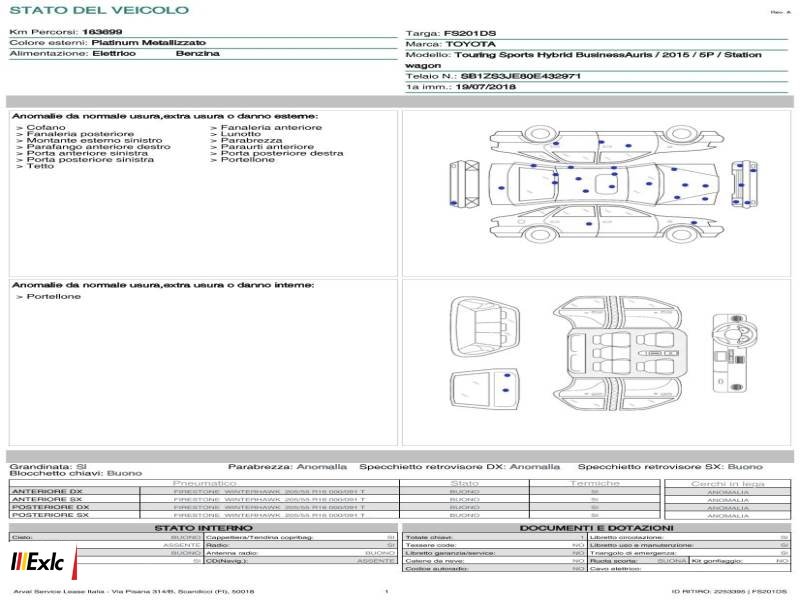
Task: Click the lower side-view car exterior diagram
Action: coord(607,222)
